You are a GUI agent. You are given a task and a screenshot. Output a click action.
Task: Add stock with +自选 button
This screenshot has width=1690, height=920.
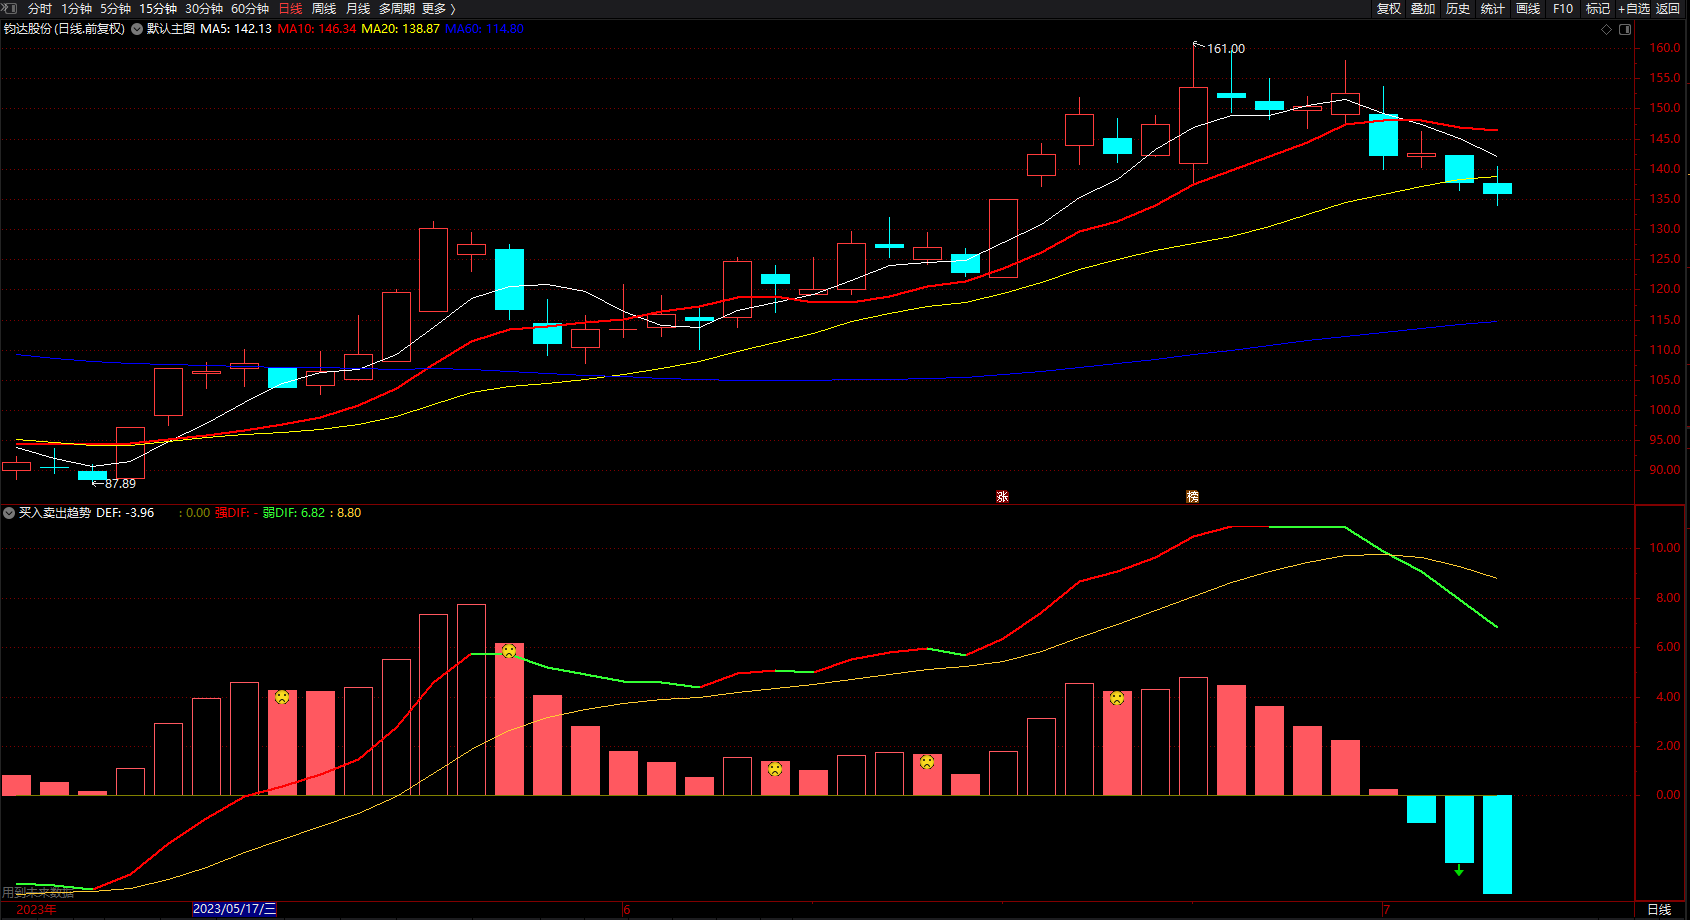(1634, 8)
